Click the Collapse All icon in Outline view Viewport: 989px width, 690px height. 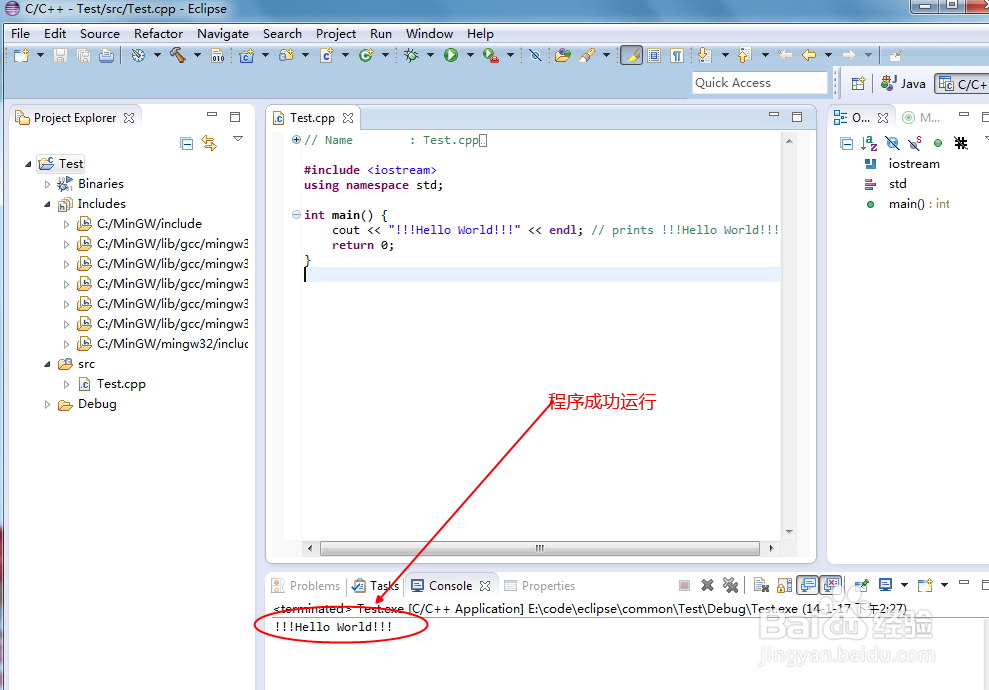pyautogui.click(x=846, y=144)
